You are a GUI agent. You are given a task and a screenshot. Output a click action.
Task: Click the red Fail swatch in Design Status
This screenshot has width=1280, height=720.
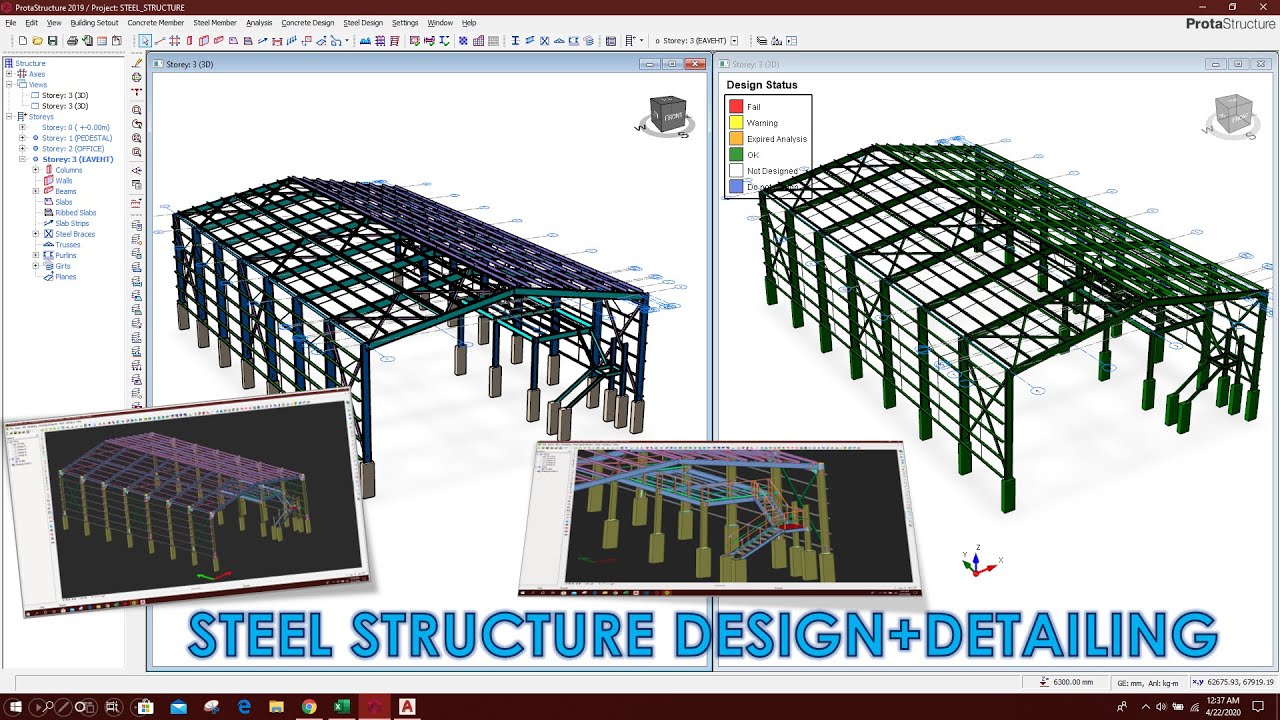737,106
